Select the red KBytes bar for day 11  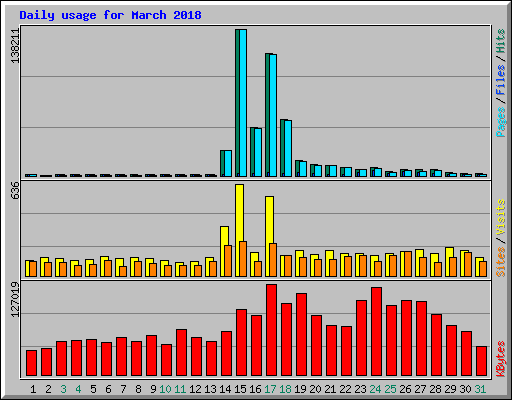coord(181,353)
